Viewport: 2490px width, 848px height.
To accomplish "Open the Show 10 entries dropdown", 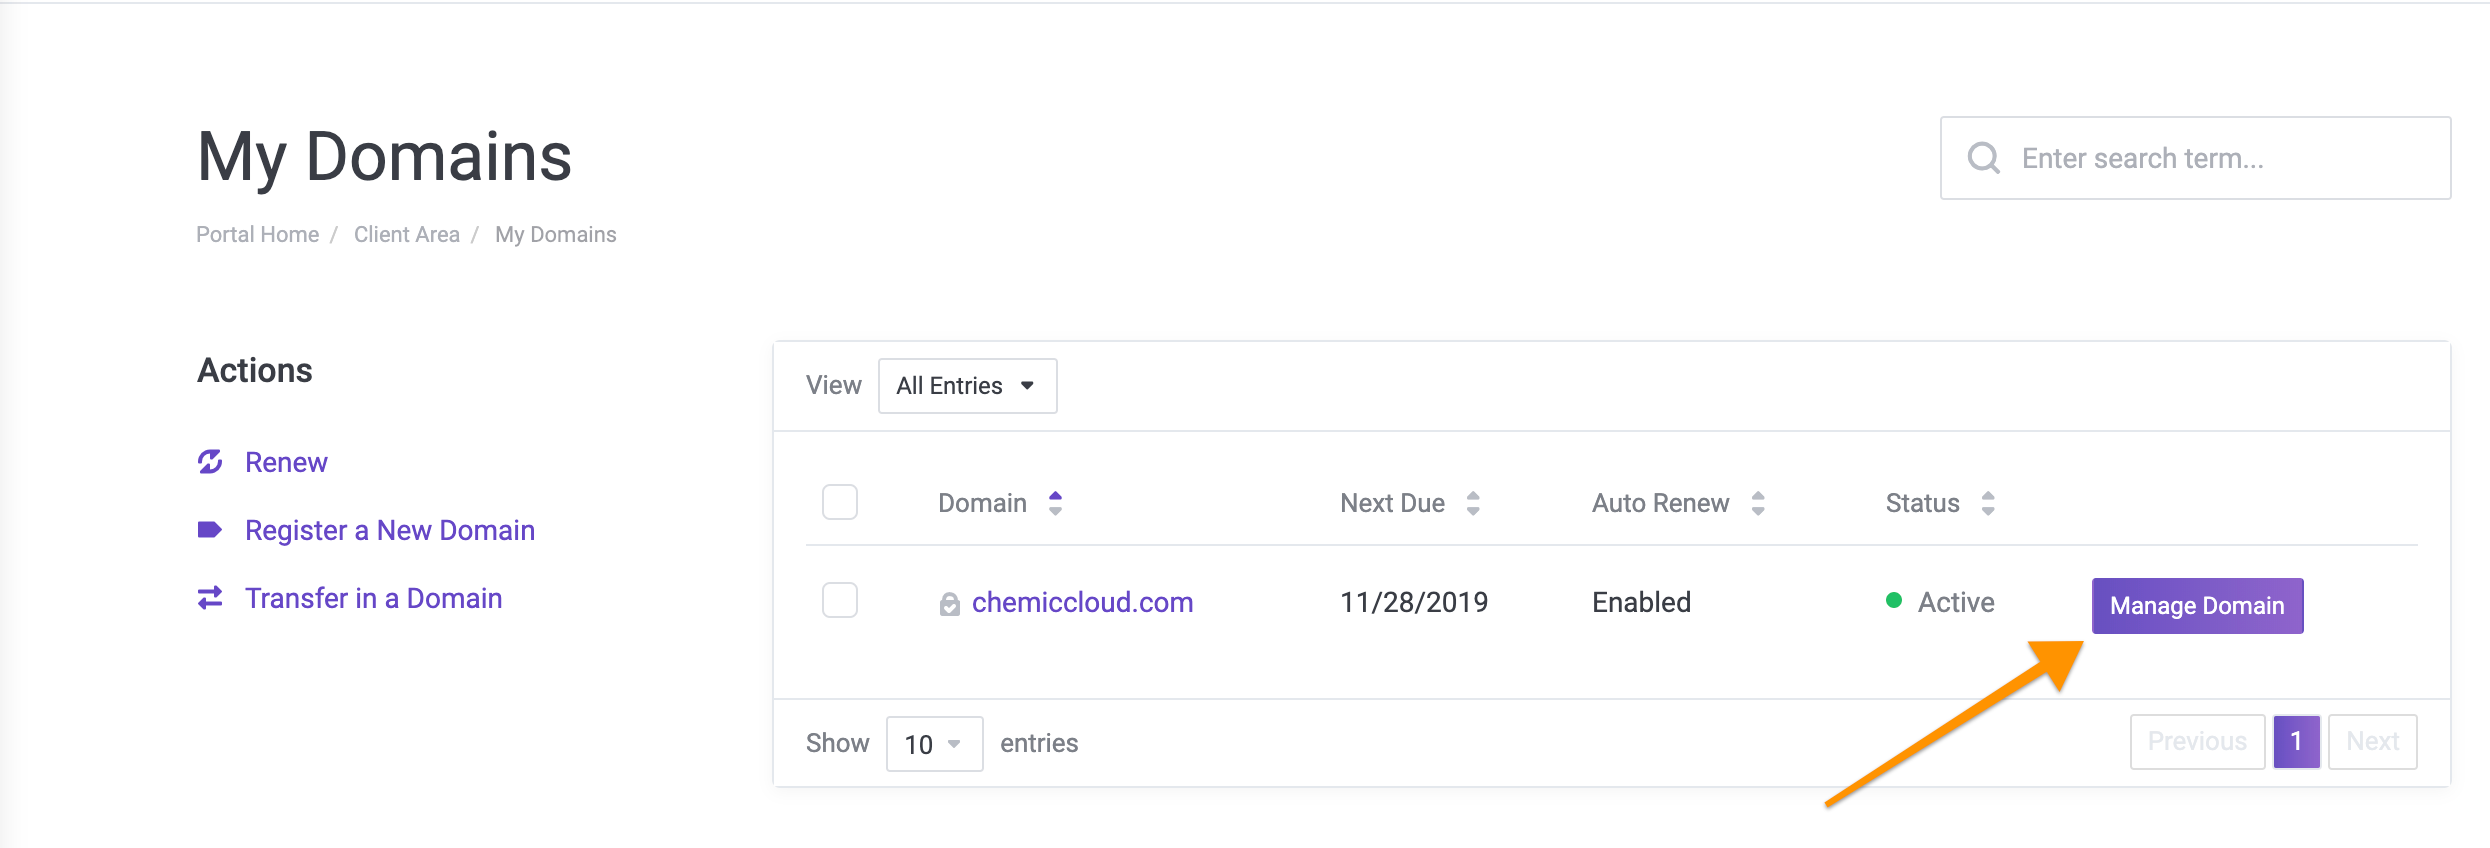I will click(x=934, y=744).
